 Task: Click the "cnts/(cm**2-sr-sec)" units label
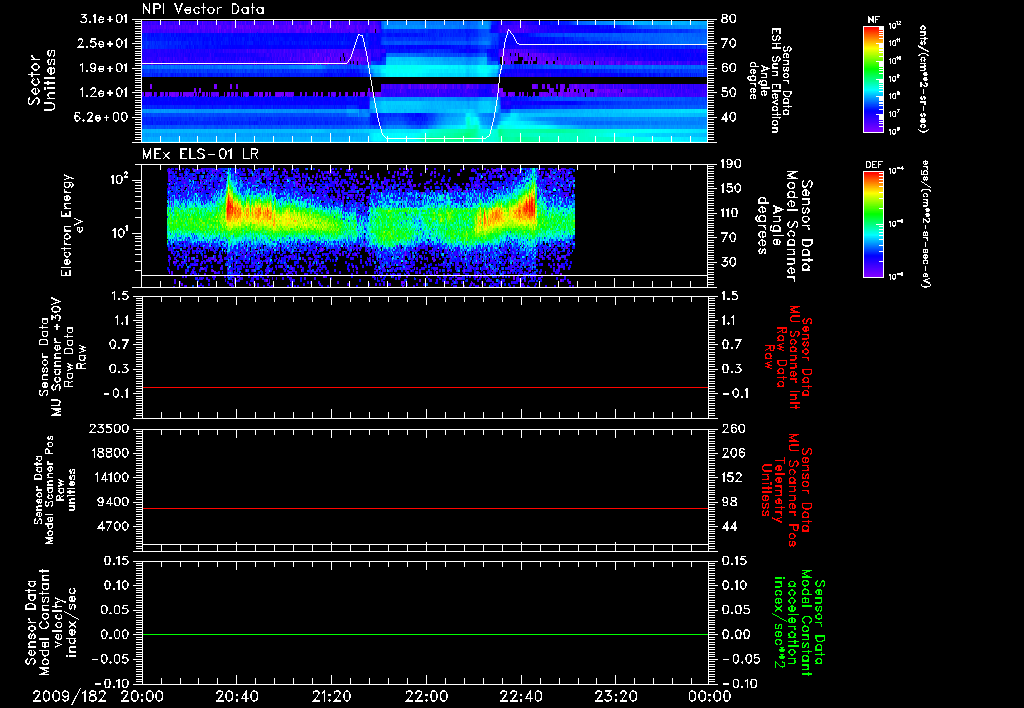(922, 78)
